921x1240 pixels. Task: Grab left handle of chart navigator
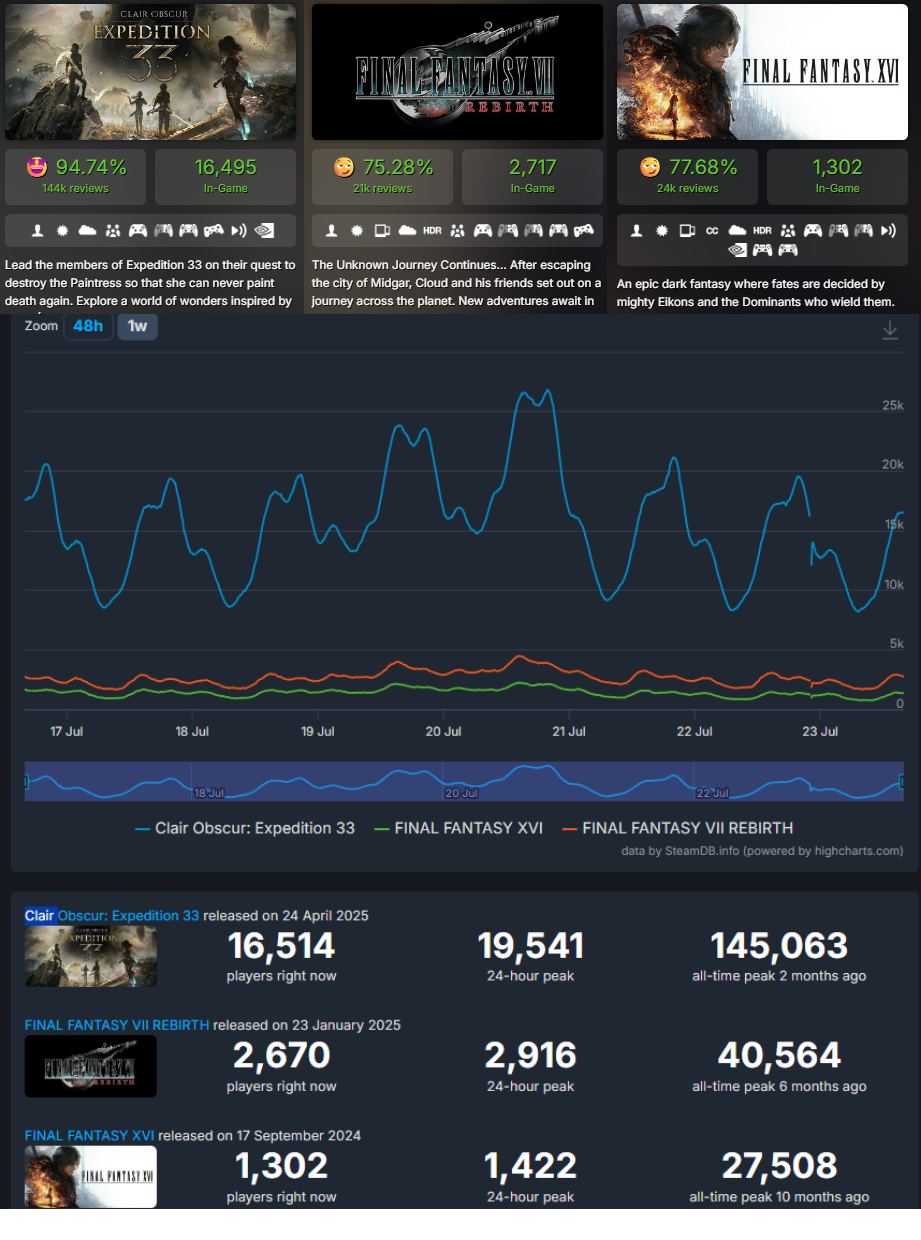pyautogui.click(x=25, y=781)
